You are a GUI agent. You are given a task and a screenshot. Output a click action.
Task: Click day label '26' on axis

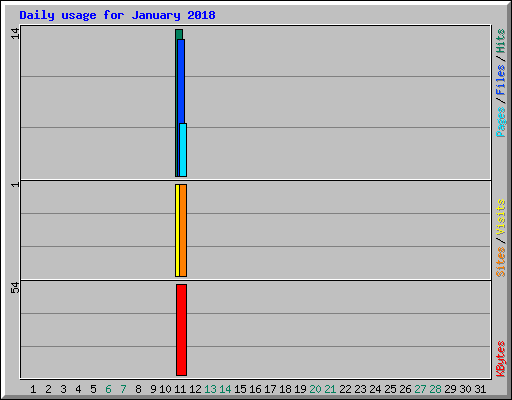tap(405, 389)
